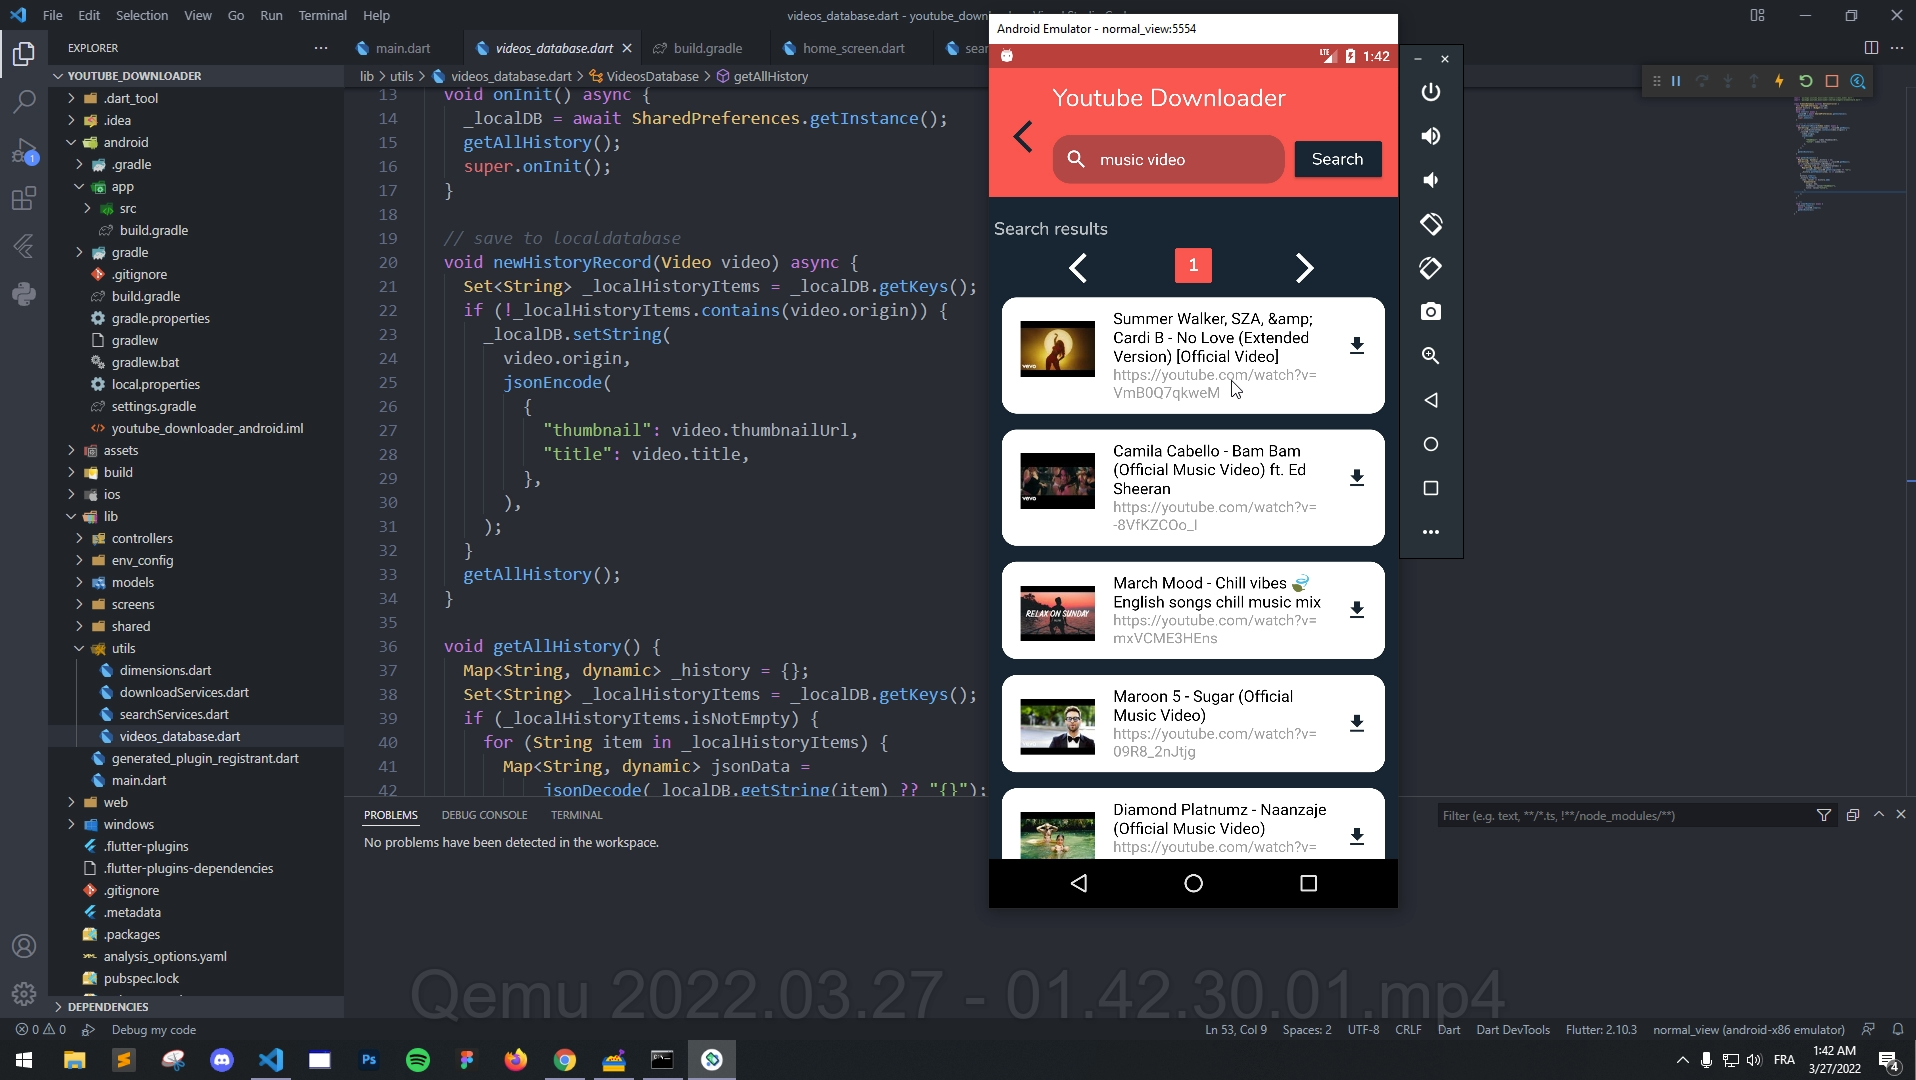
Task: Take an emulator screenshot
Action: coord(1431,312)
